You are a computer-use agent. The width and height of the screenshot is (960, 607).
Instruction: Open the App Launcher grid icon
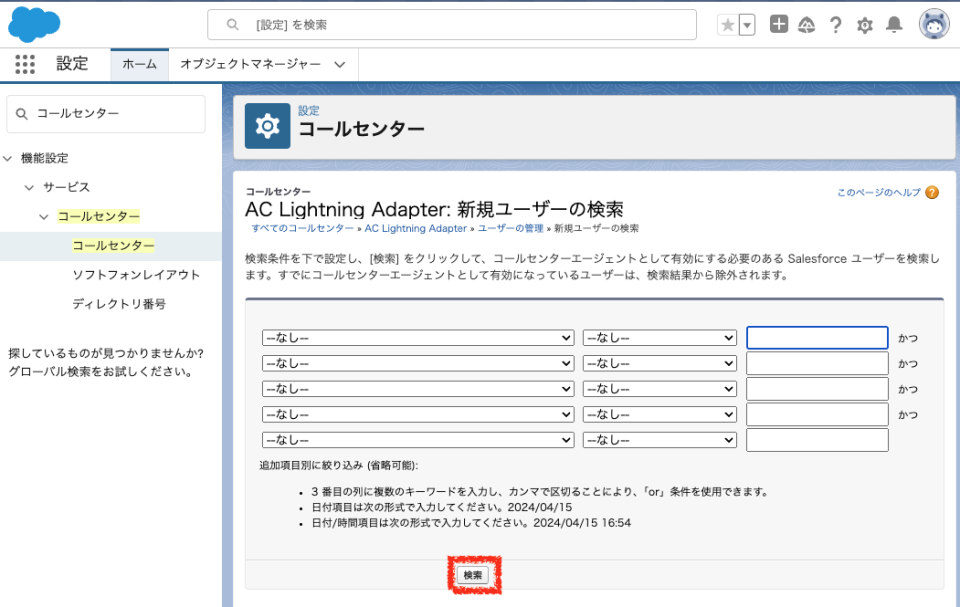tap(25, 64)
